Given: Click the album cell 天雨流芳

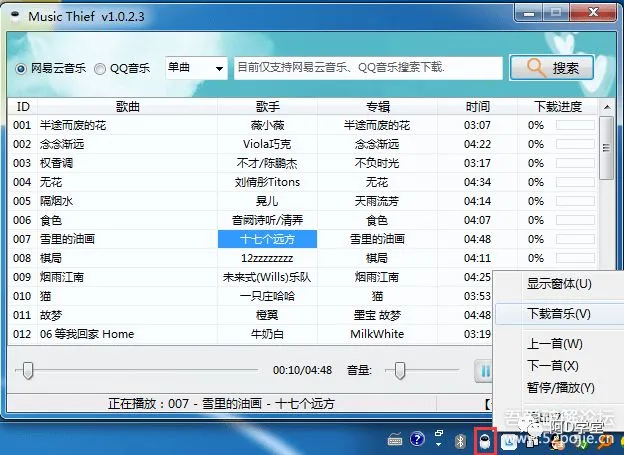Looking at the screenshot, I should click(x=377, y=201).
